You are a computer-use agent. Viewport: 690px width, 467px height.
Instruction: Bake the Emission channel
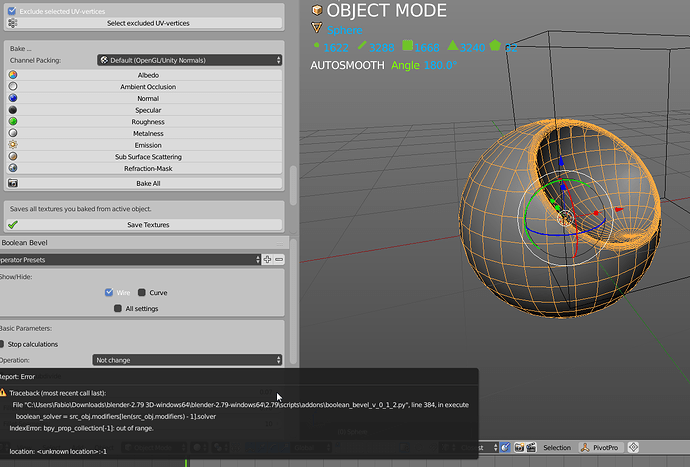144,145
